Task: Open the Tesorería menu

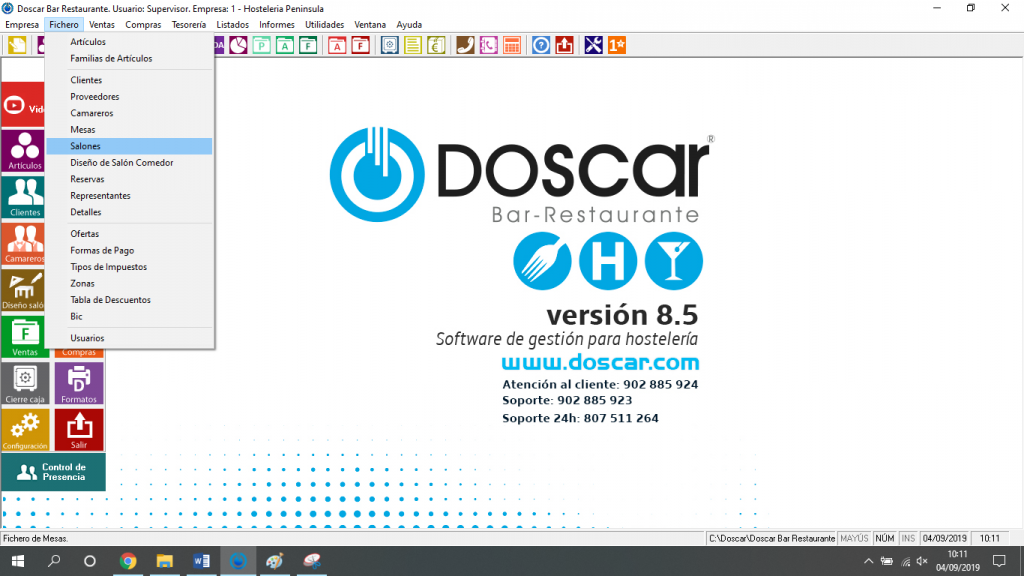Action: click(189, 24)
